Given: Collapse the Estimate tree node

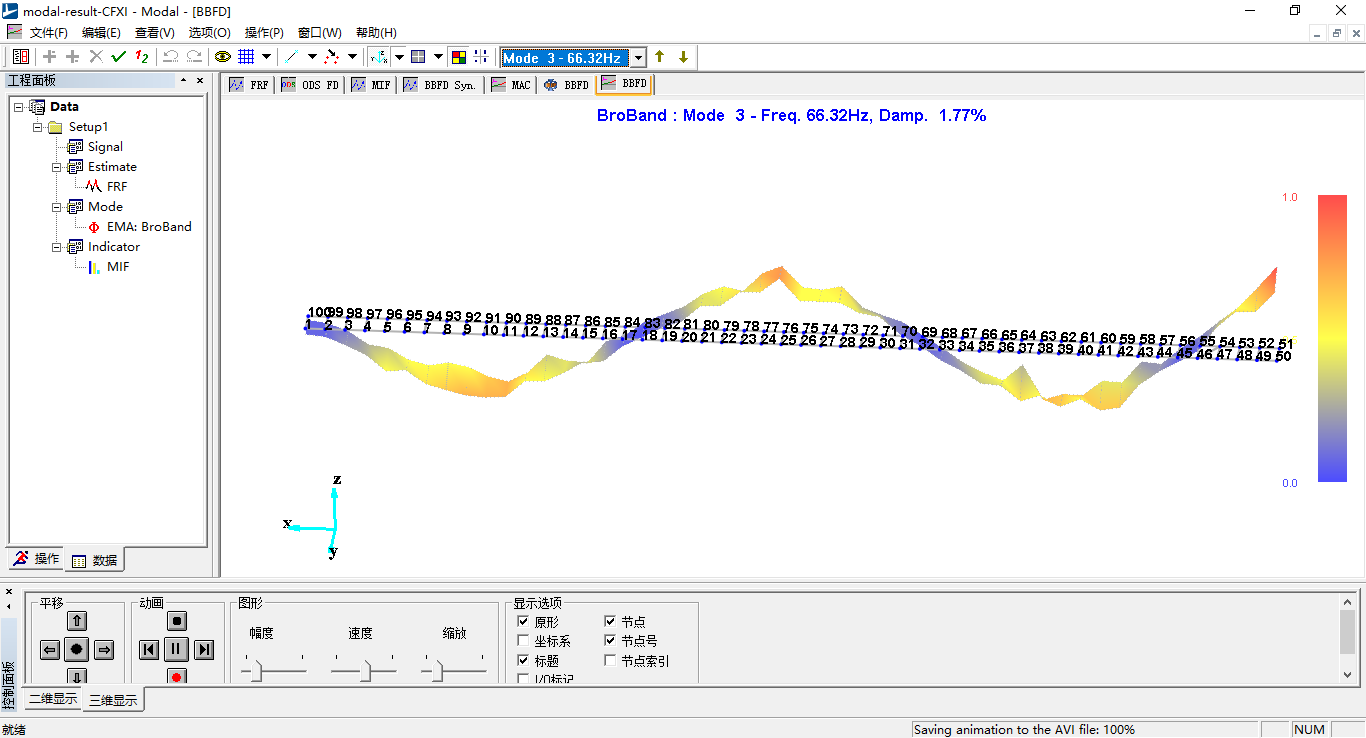Looking at the screenshot, I should [x=57, y=167].
